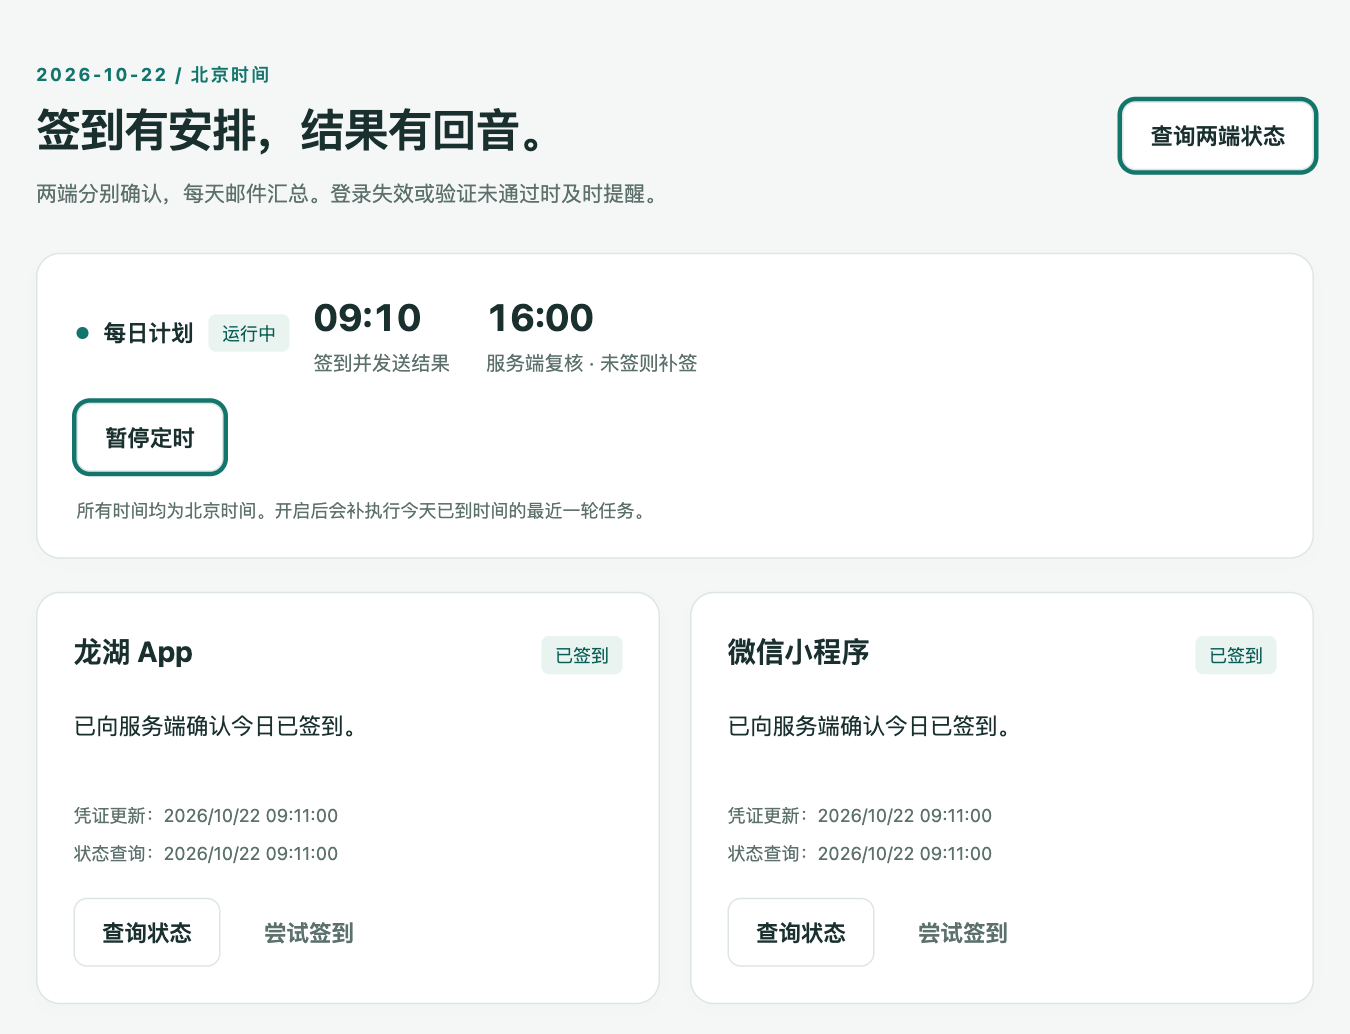This screenshot has height=1034, width=1350.
Task: Select the 签到并发送结果 label
Action: (x=382, y=363)
